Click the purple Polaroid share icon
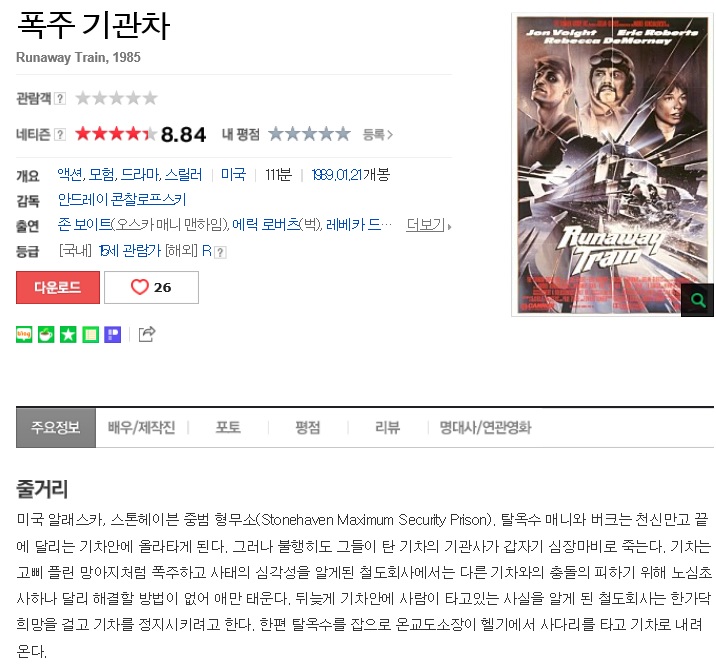Image resolution: width=716 pixels, height=667 pixels. pyautogui.click(x=113, y=335)
